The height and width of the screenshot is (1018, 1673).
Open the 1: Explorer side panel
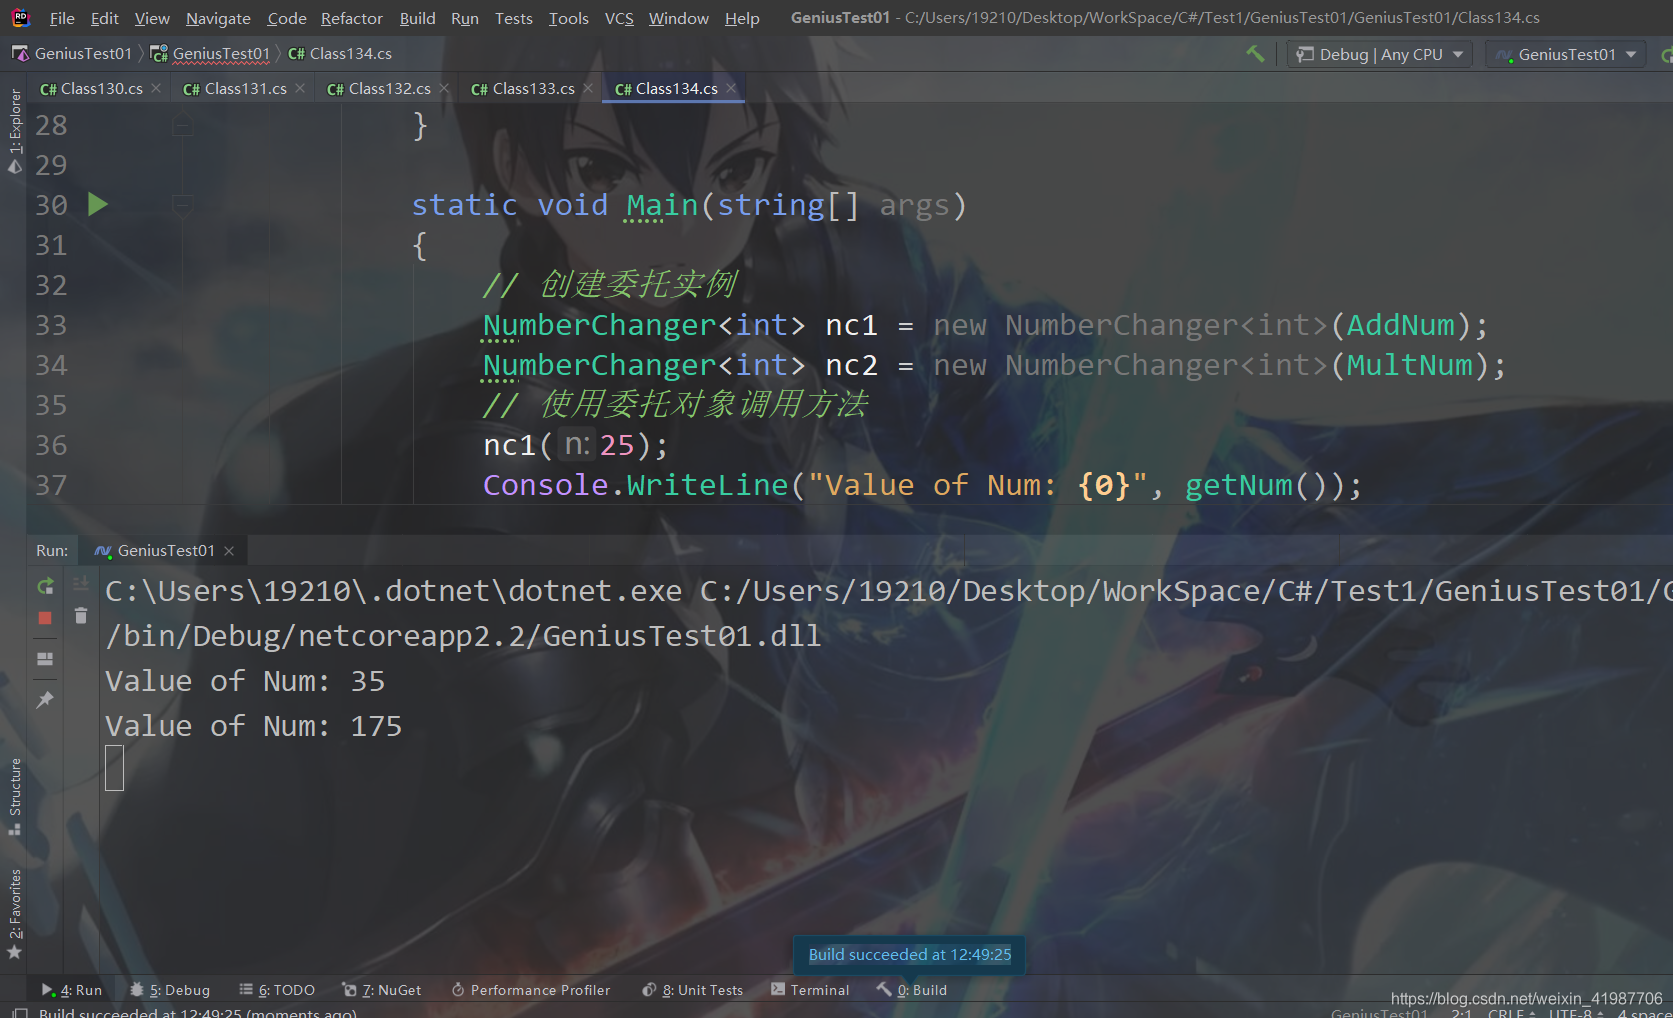coord(14,130)
